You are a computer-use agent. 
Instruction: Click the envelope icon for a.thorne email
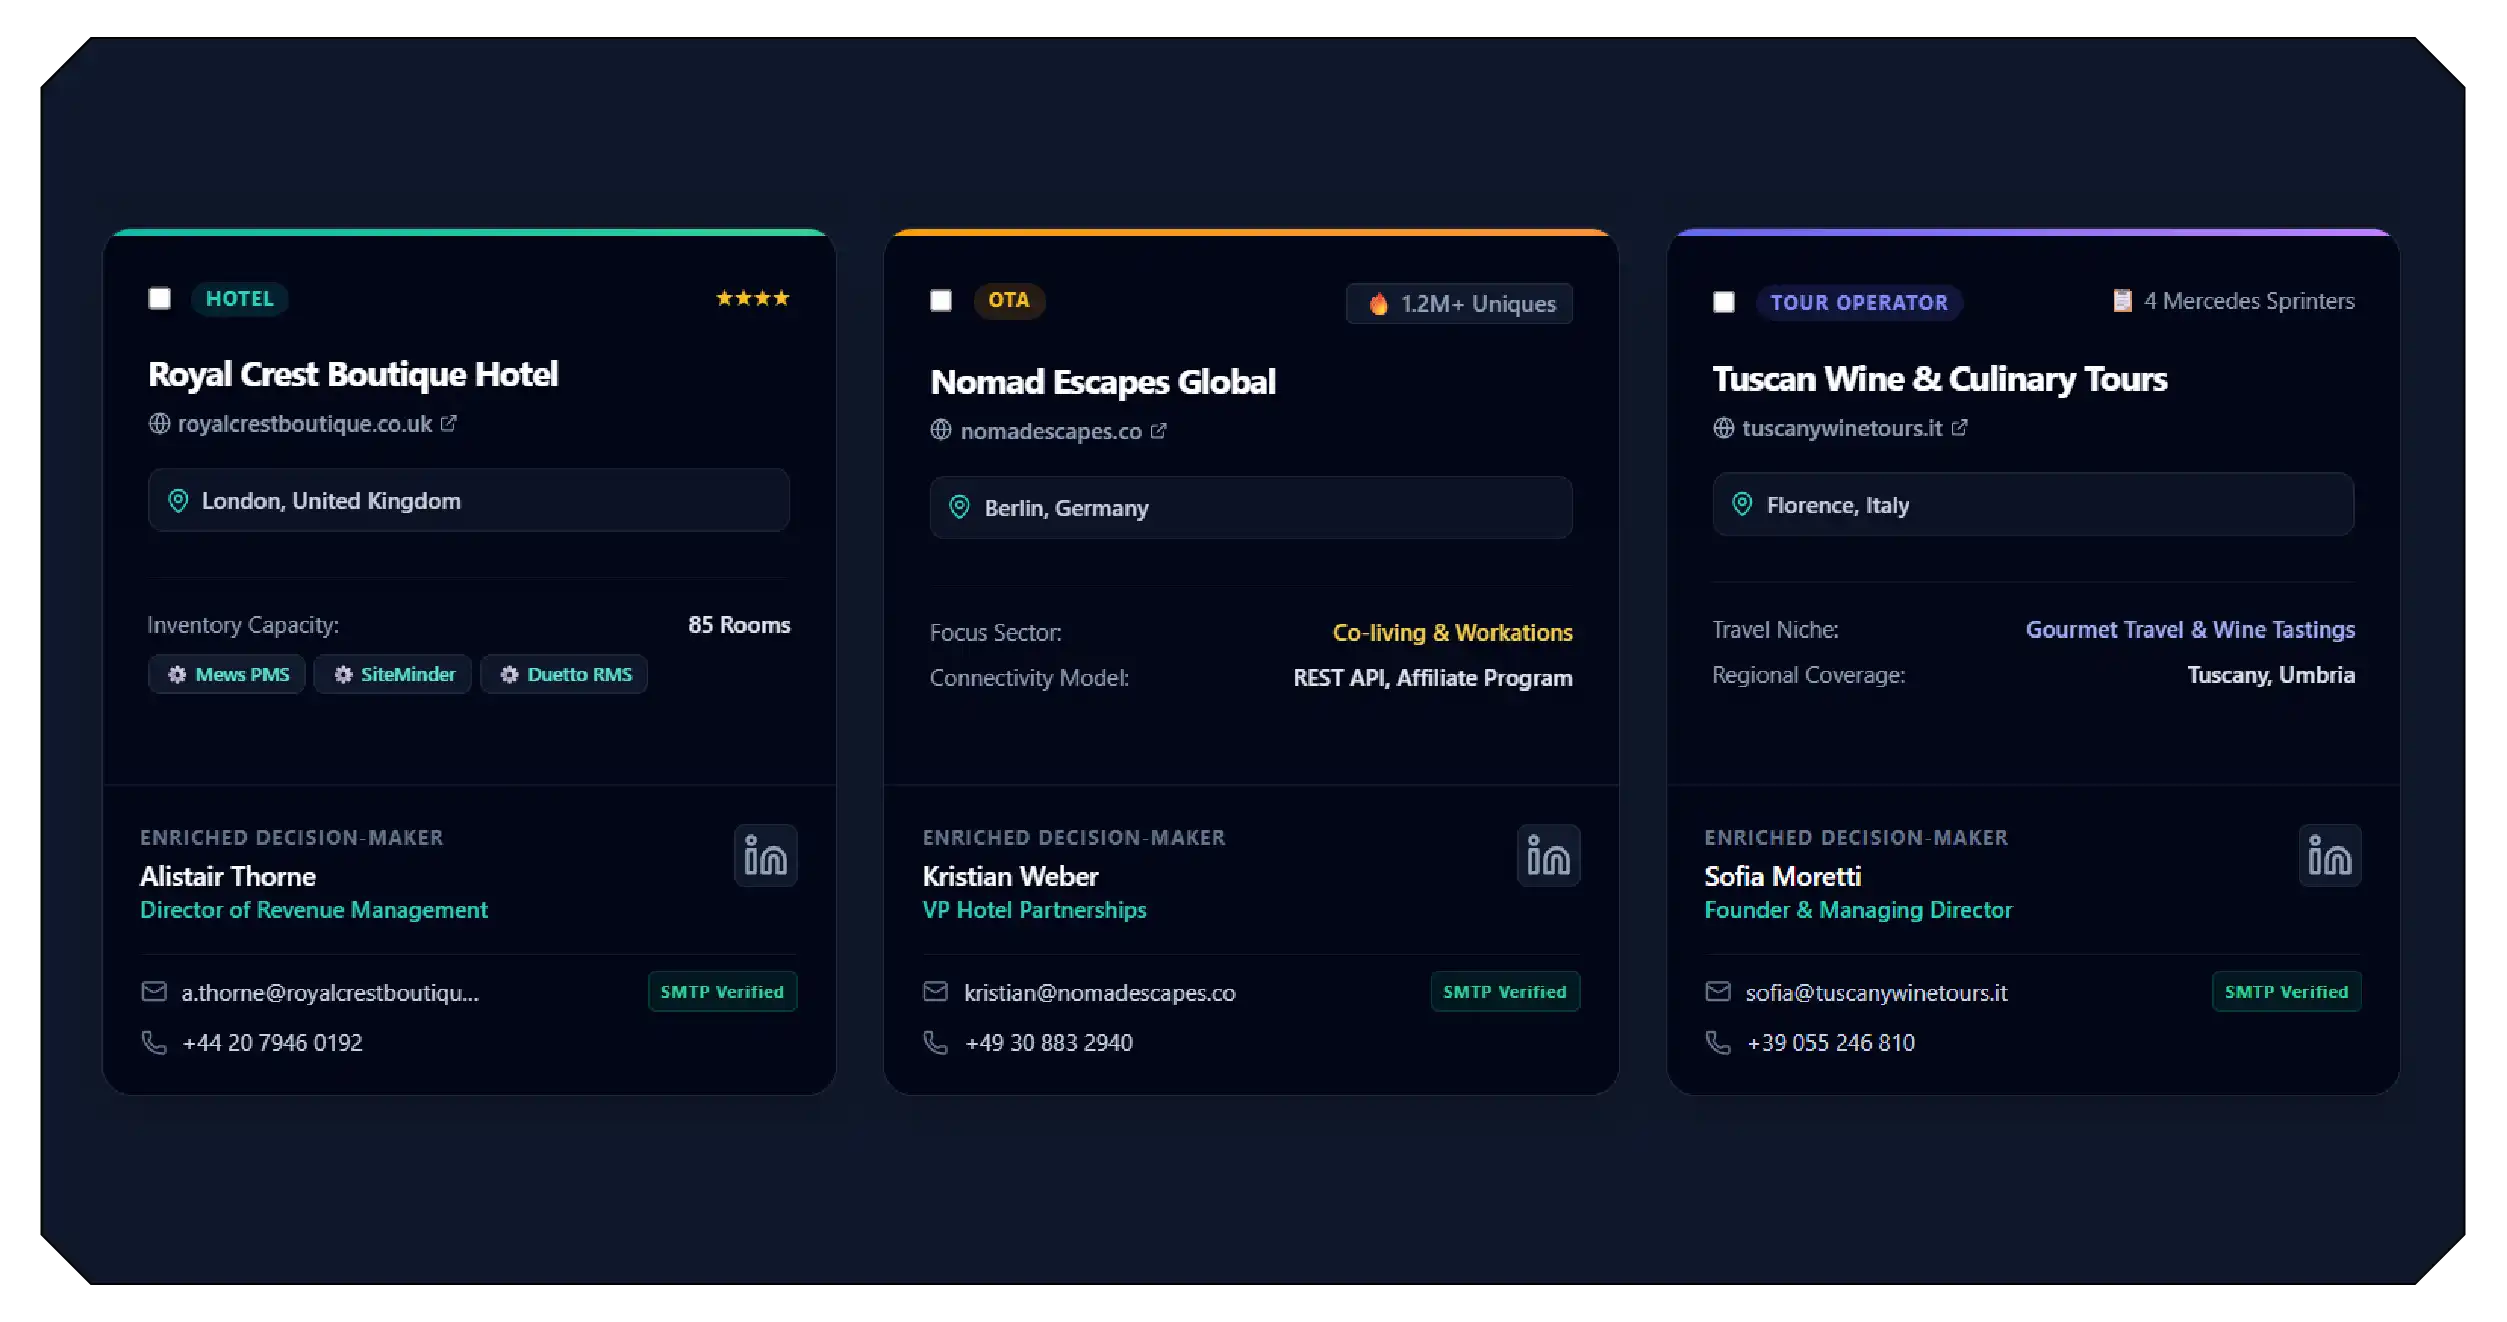click(x=154, y=992)
